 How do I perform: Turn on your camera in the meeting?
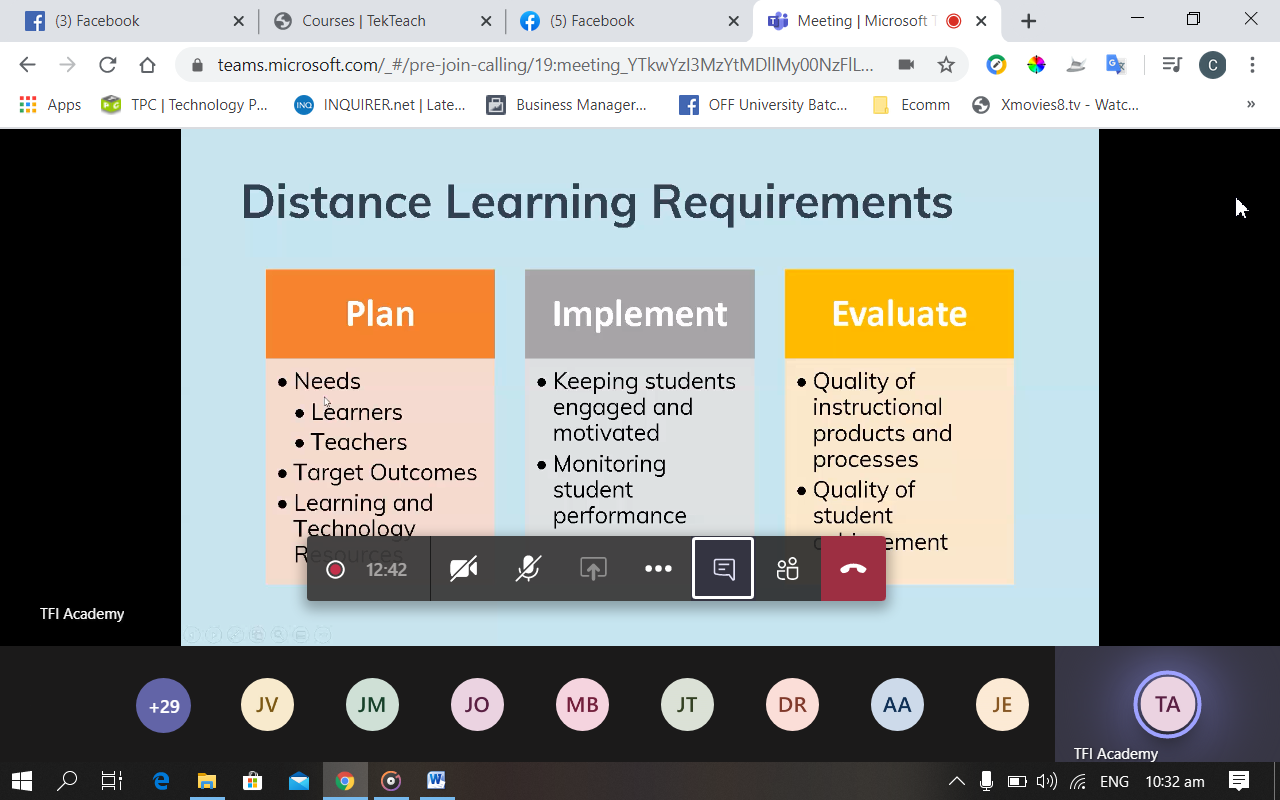point(463,568)
